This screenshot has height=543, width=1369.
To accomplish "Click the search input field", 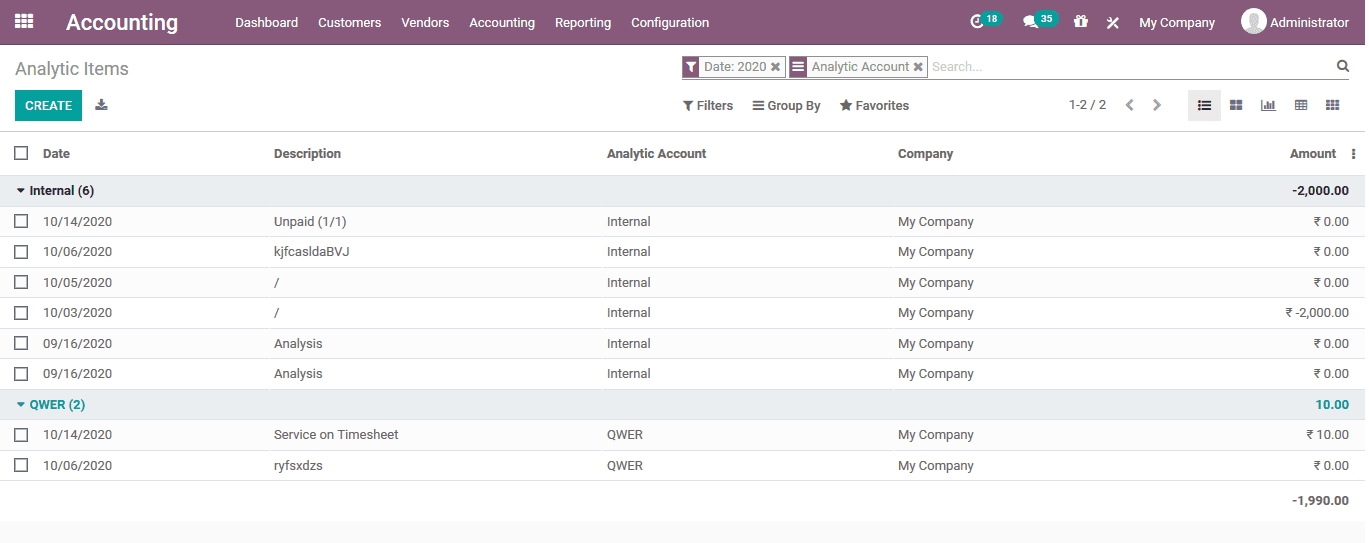I will point(1130,67).
